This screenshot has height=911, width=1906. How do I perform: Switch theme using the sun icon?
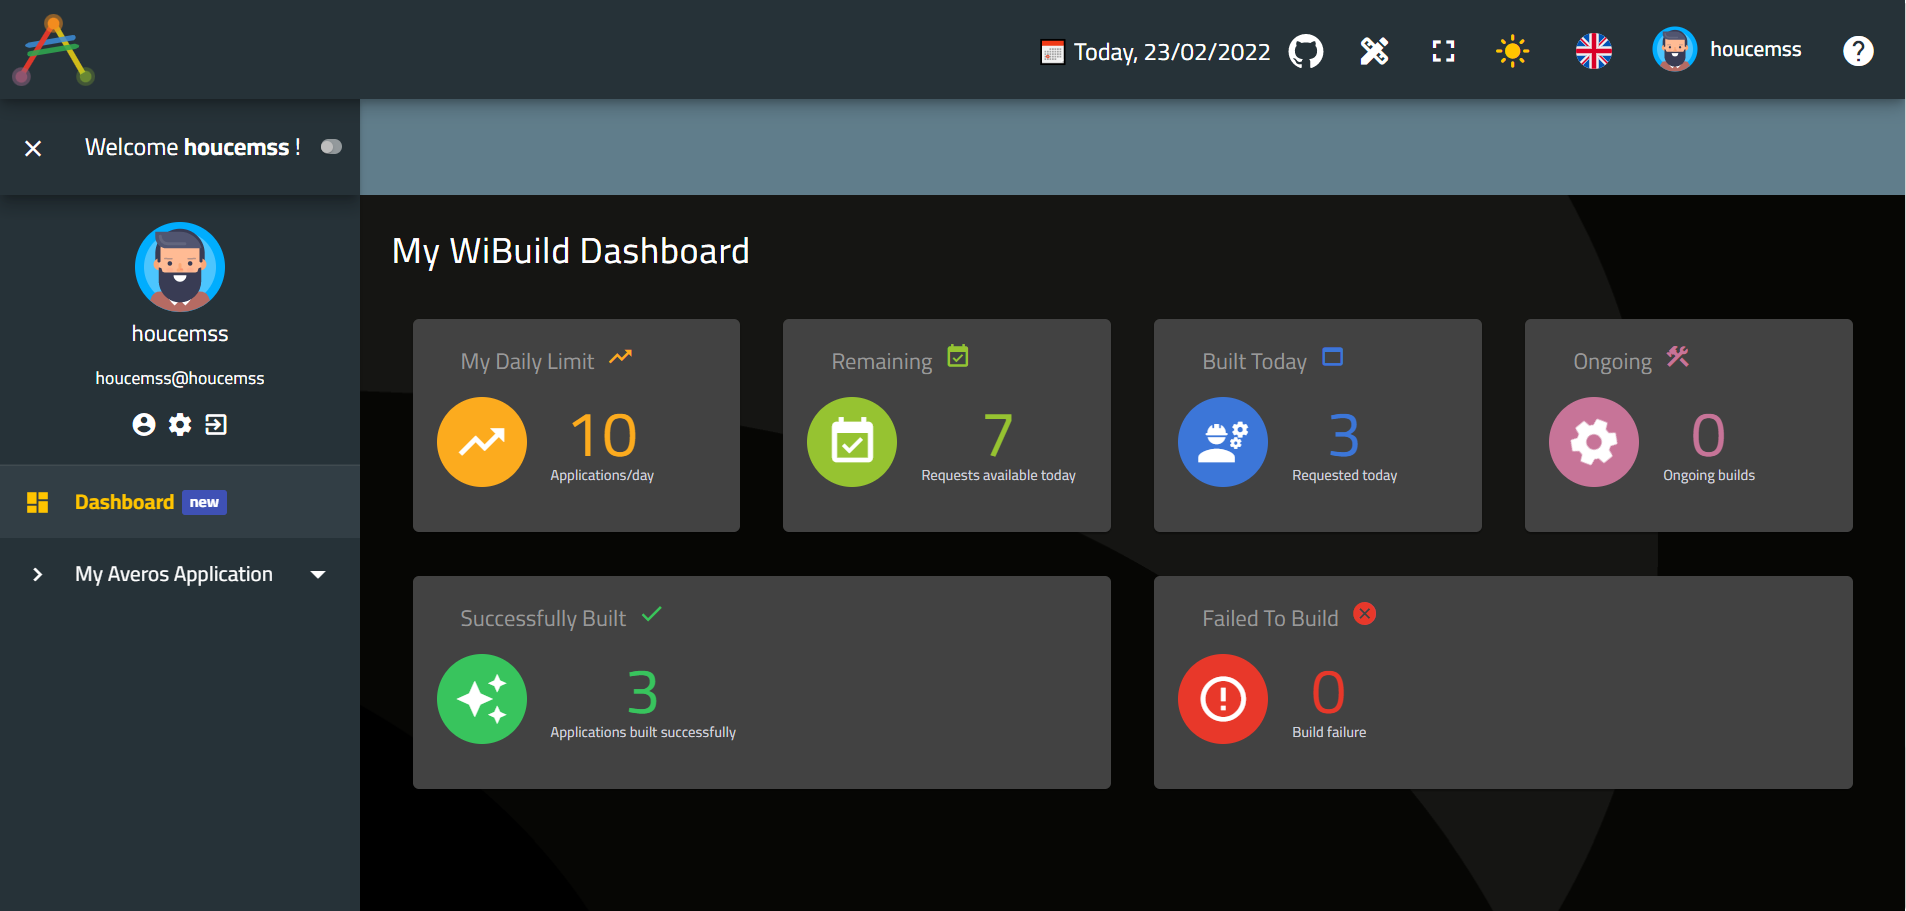1512,51
